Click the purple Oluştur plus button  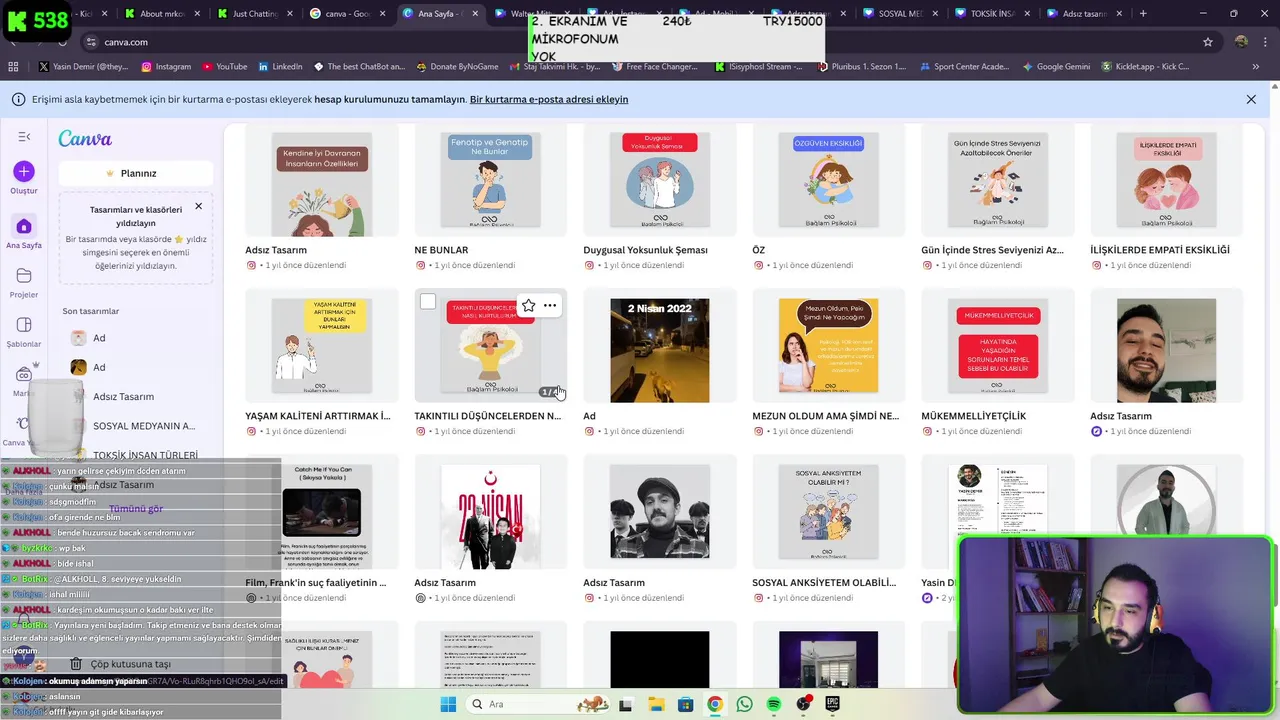(24, 171)
